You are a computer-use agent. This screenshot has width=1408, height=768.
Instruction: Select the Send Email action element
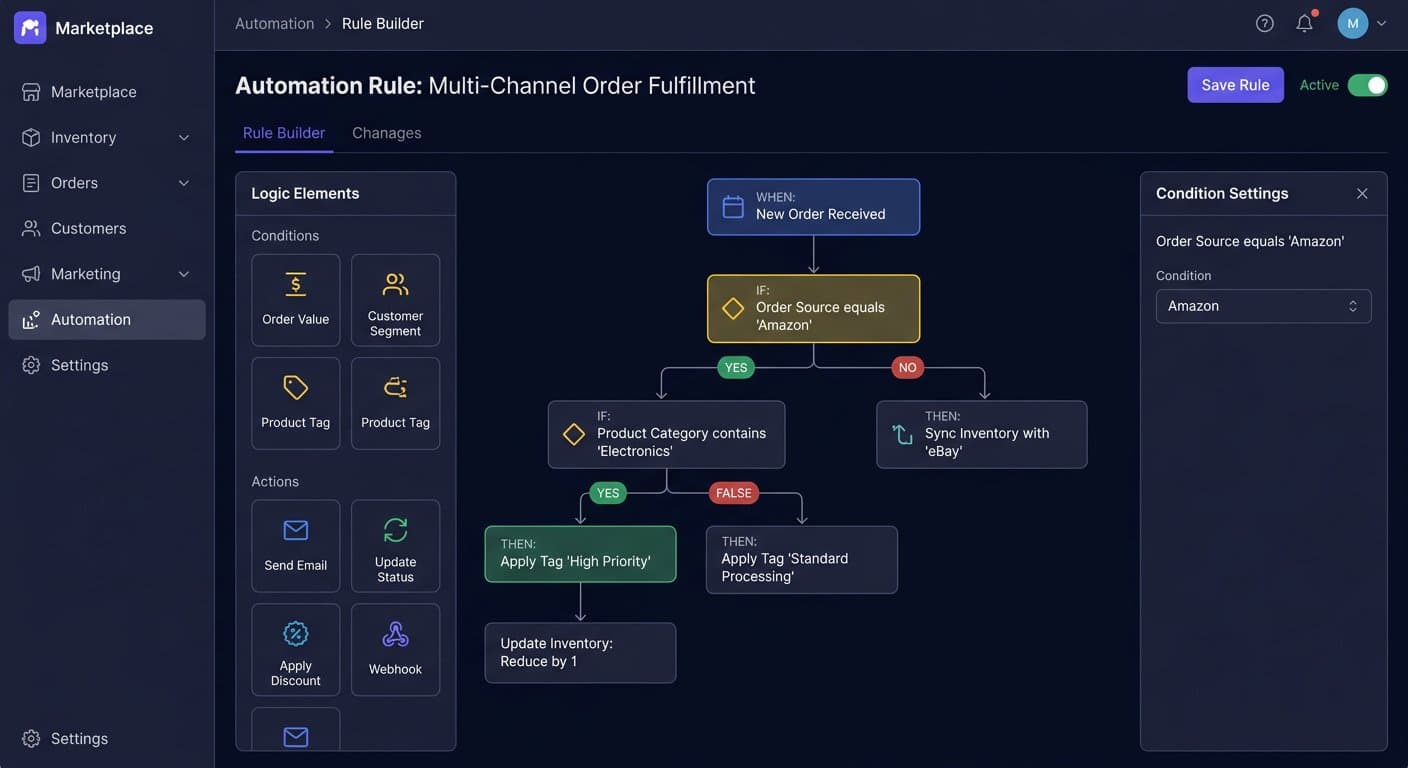(296, 546)
